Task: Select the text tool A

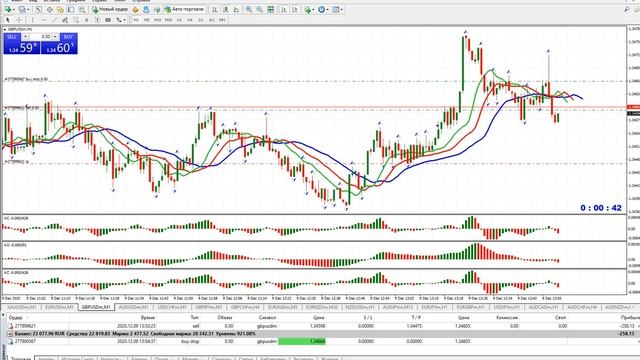Action: coord(86,20)
